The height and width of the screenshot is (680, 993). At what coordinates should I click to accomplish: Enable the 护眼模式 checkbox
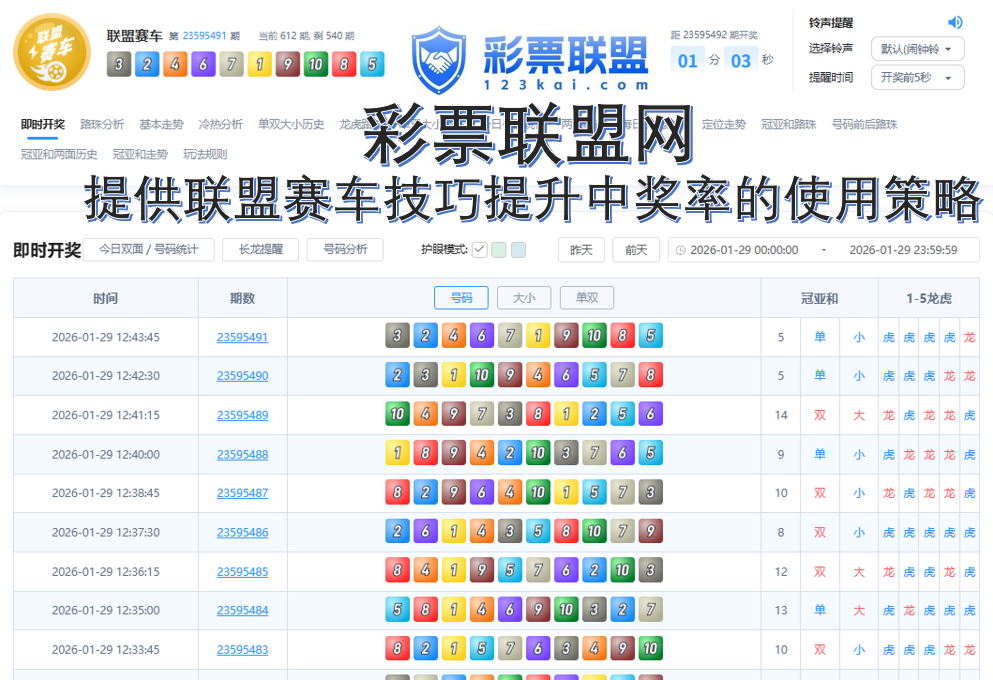tap(478, 250)
